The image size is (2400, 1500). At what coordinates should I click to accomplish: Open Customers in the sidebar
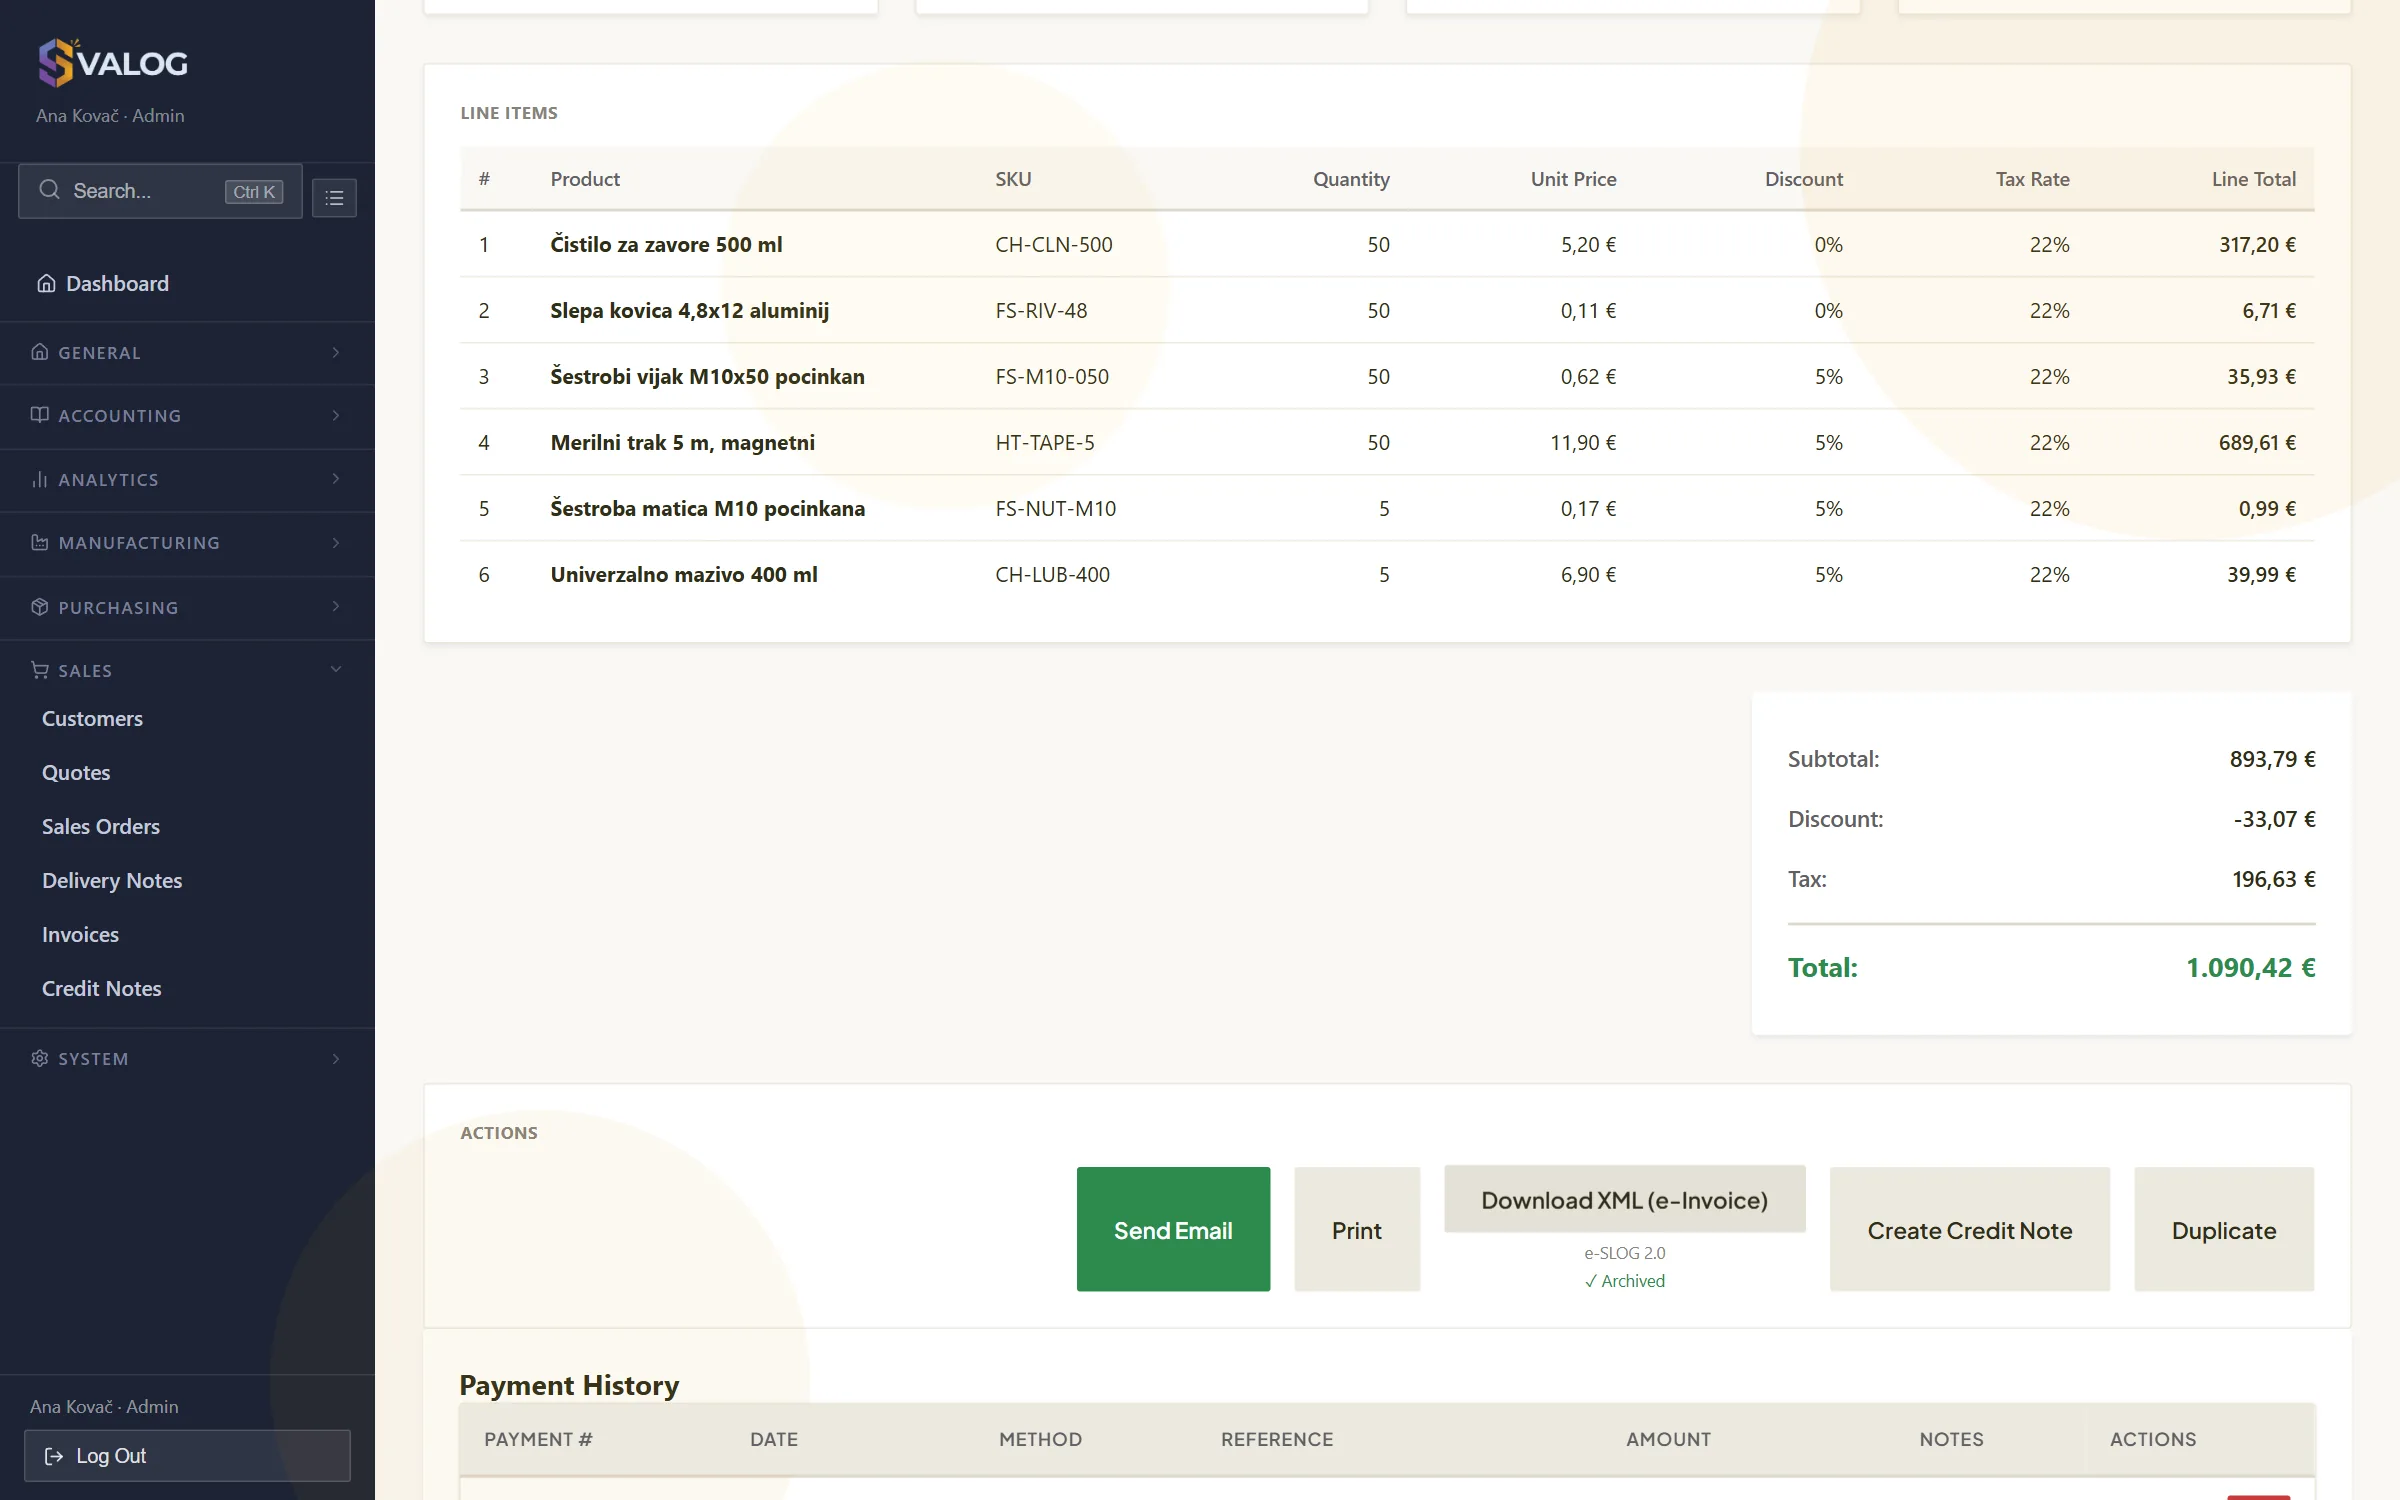(92, 719)
